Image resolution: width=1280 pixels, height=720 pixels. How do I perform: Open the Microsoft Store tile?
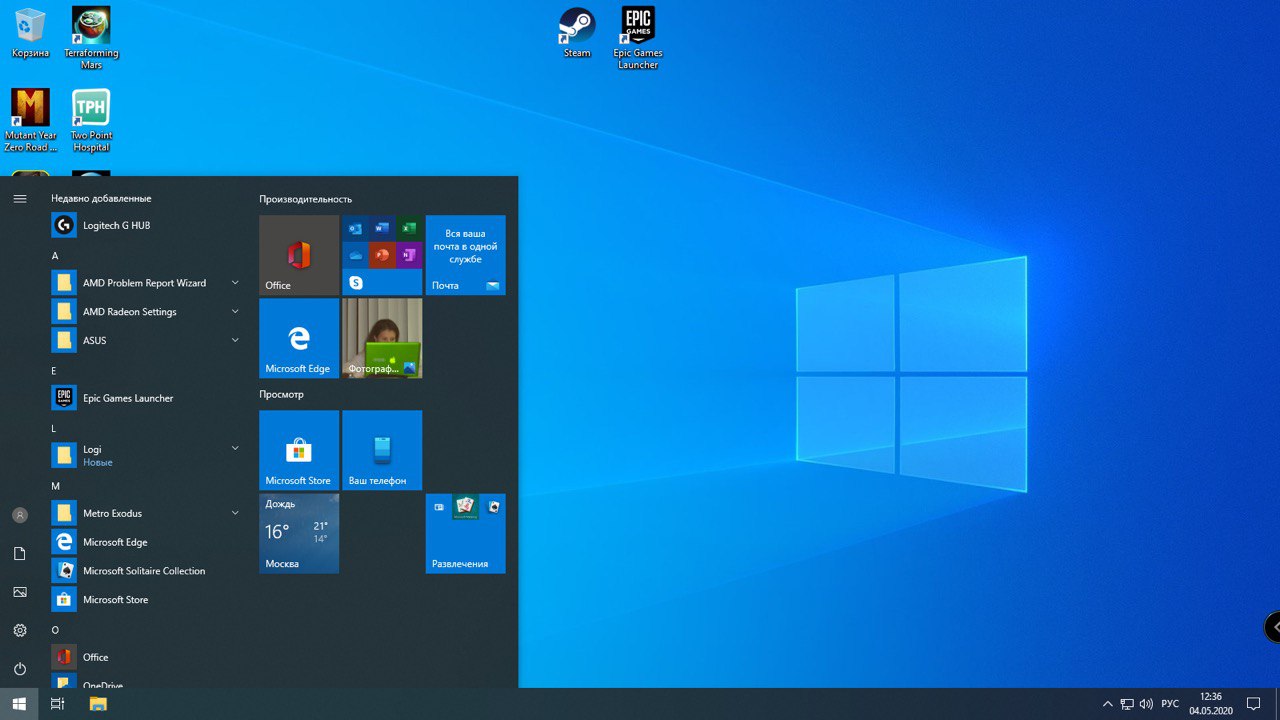coord(299,450)
